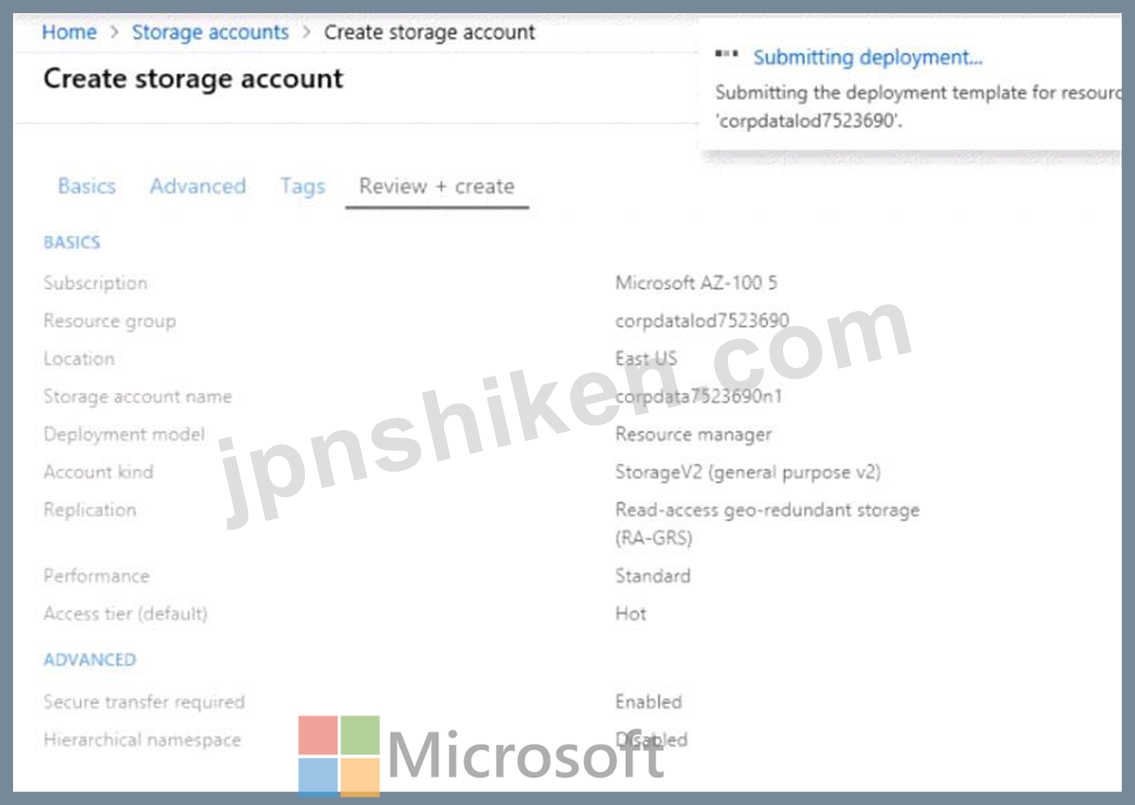Select the Hot access tier value

coord(630,614)
